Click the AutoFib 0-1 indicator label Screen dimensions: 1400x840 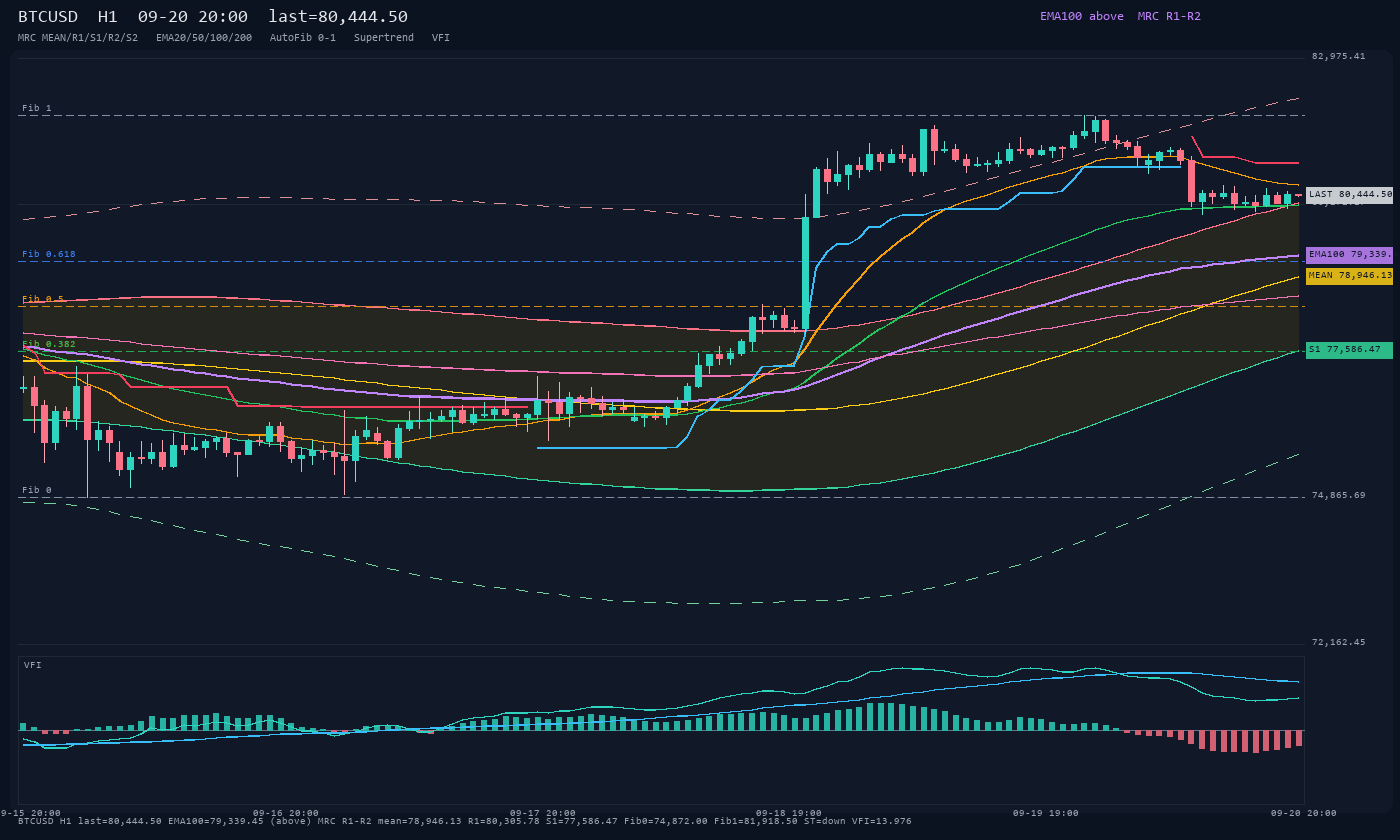[303, 38]
